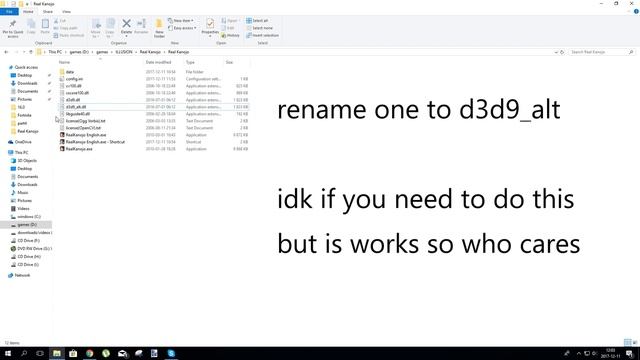Screen dimensions: 640x360
Task: Open the File menu tab
Action: point(9,12)
